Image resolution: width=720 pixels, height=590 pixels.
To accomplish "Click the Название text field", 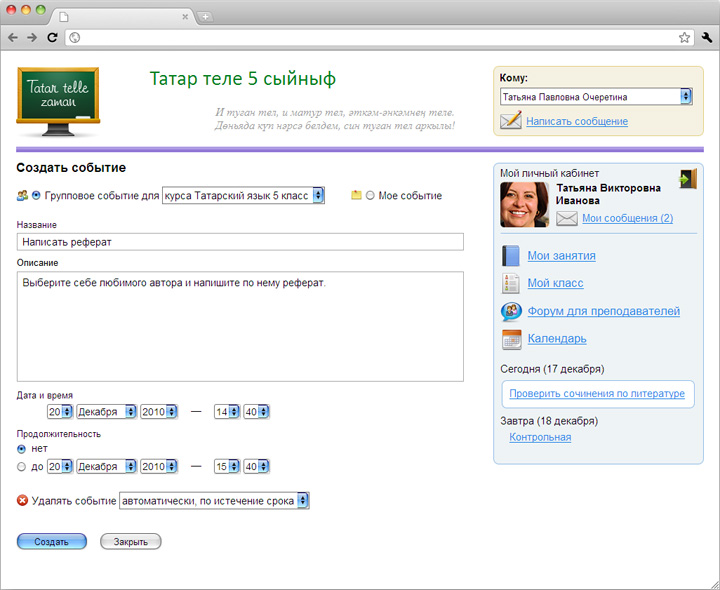I will click(240, 242).
